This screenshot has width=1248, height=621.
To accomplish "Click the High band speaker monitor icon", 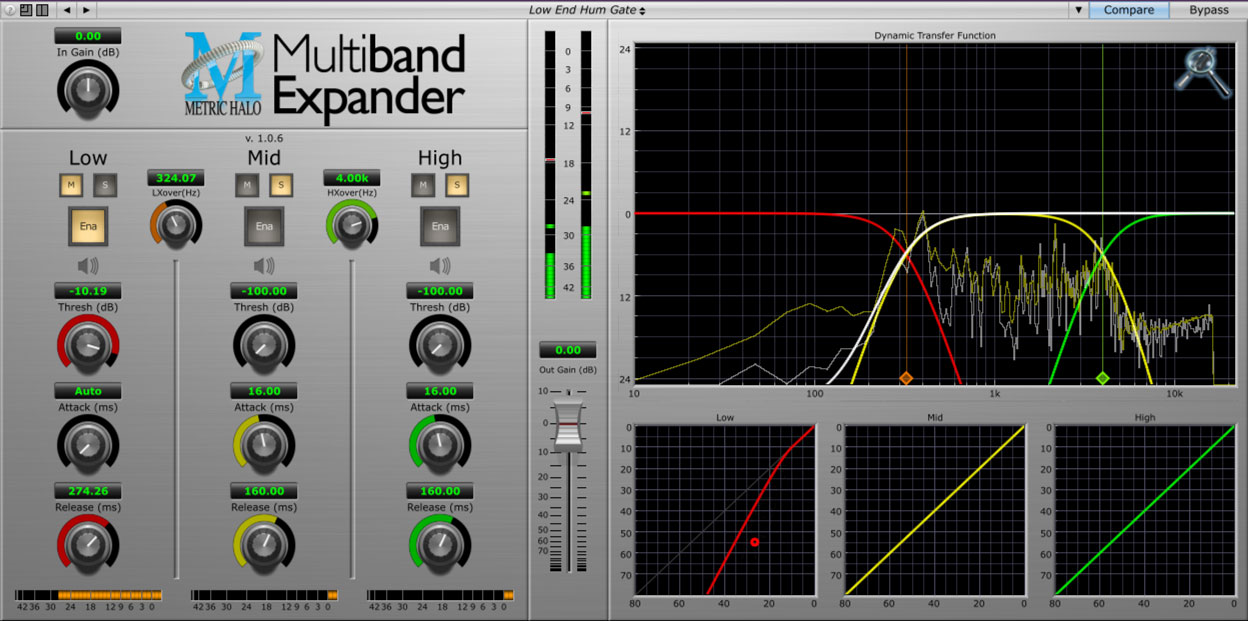I will (440, 265).
